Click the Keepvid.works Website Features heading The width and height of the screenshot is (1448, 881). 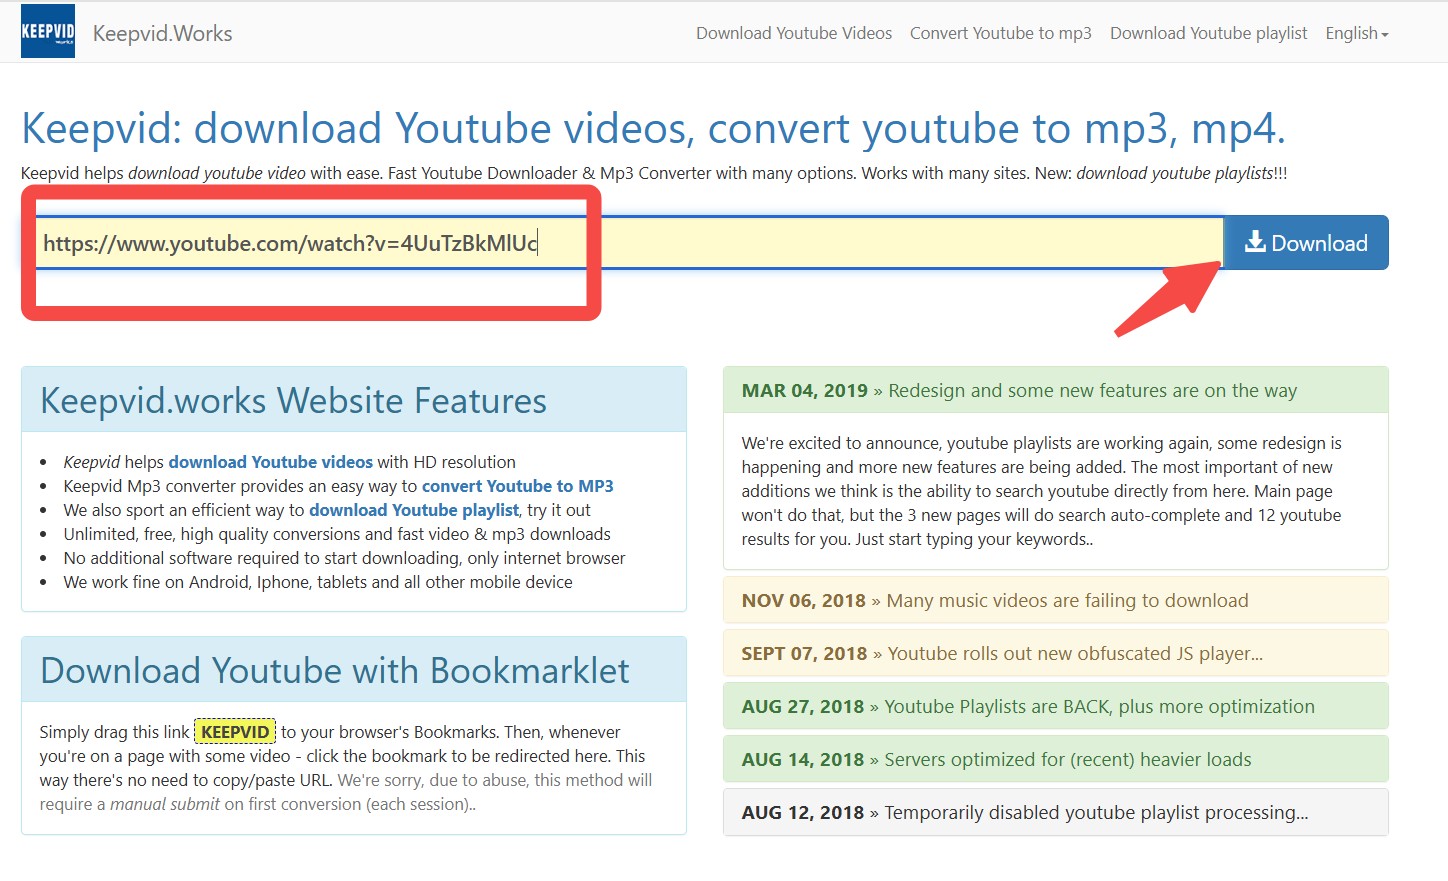[x=294, y=400]
